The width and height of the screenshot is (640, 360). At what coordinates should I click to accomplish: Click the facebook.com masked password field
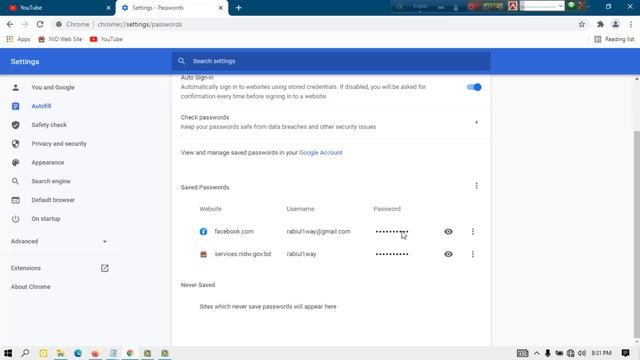(392, 231)
